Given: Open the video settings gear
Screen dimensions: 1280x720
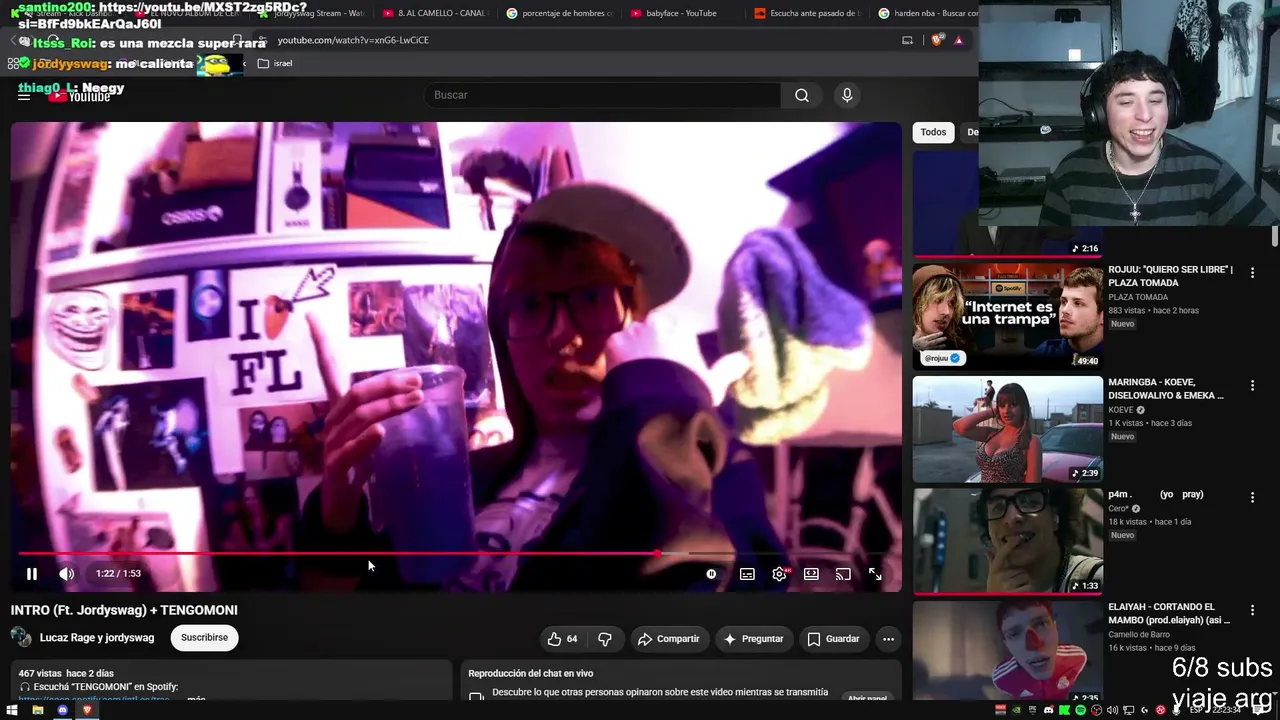Looking at the screenshot, I should pos(779,574).
